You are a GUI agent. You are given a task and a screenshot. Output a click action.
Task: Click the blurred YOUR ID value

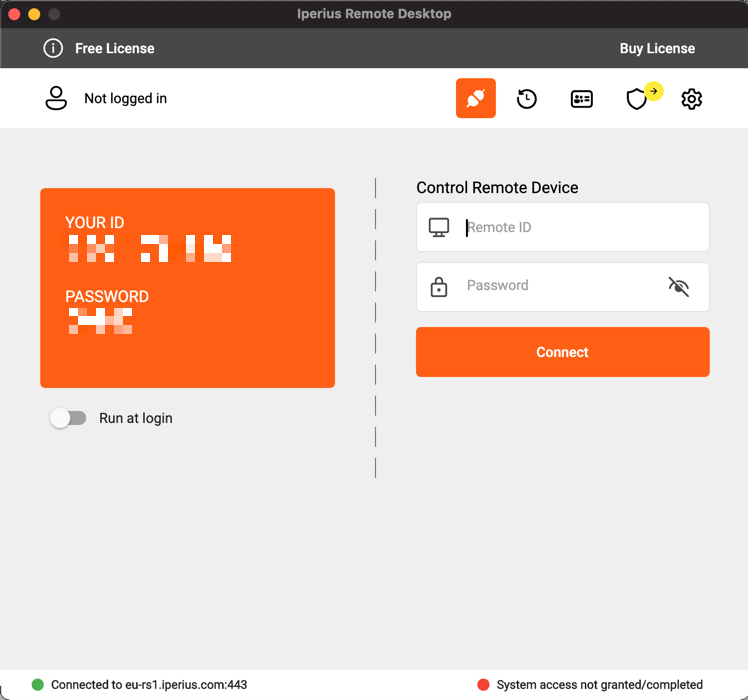pos(149,248)
